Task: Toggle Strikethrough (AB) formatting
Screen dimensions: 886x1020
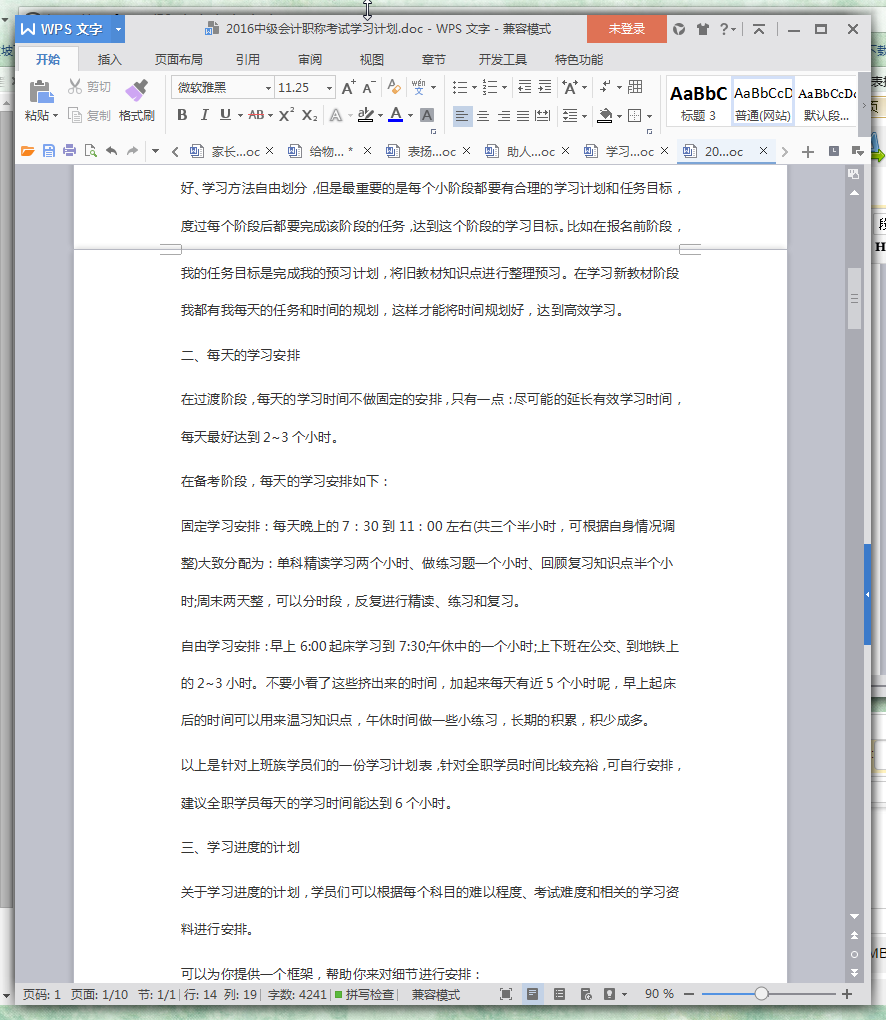Action: click(x=256, y=115)
